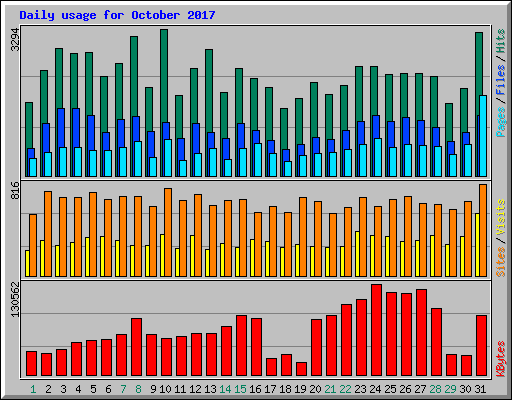Screen dimensions: 512x400
Task: Click the 'Sites' legend label
Action: (x=501, y=262)
